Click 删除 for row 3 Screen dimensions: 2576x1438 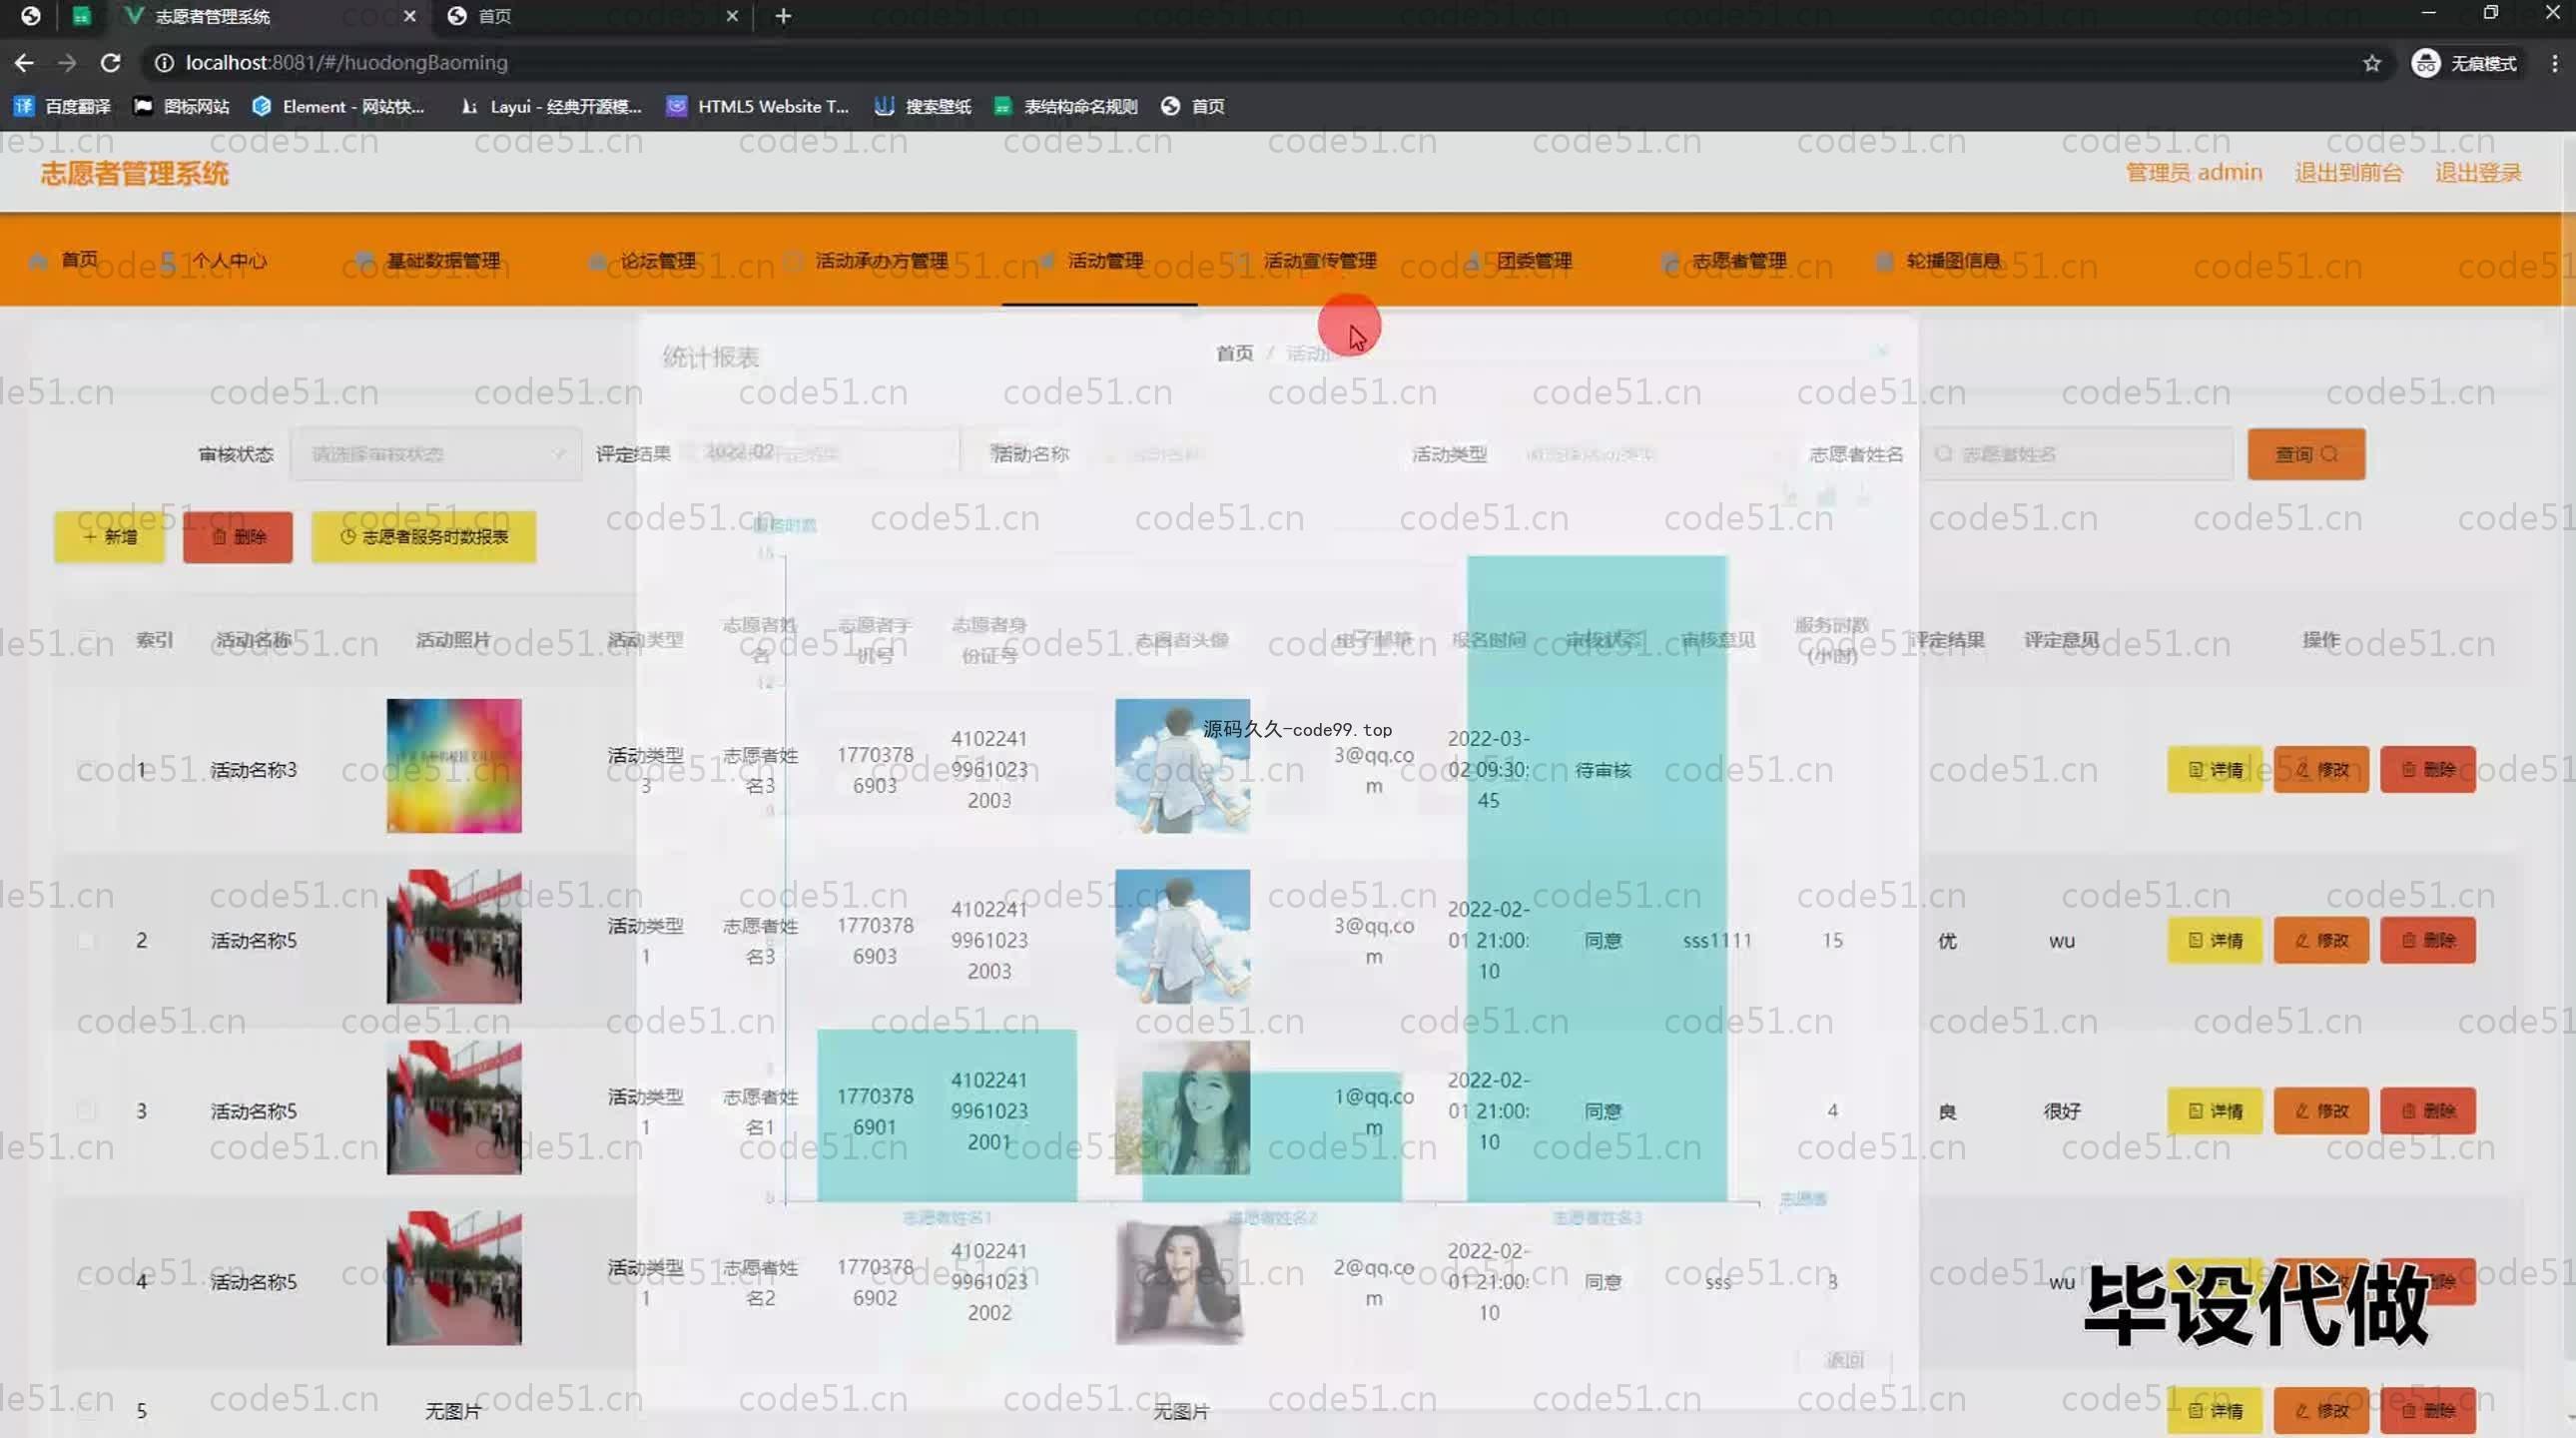click(x=2427, y=1111)
